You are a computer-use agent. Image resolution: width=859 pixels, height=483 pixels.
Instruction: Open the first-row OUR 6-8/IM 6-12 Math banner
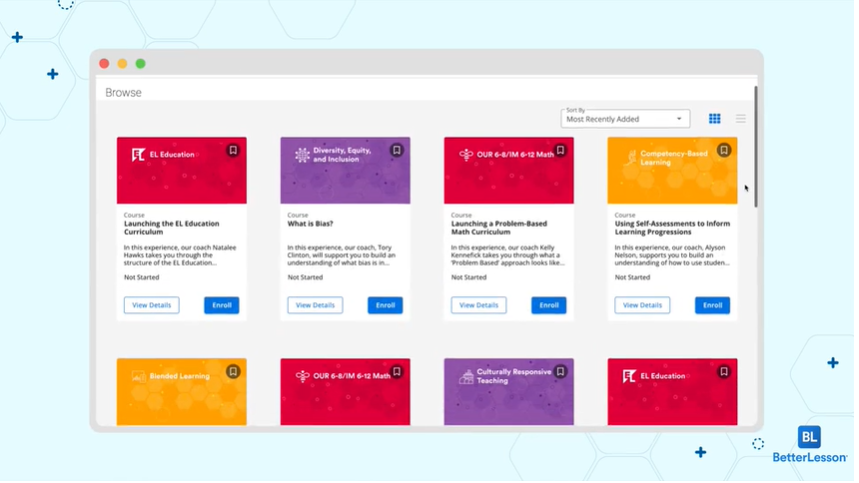click(512, 171)
